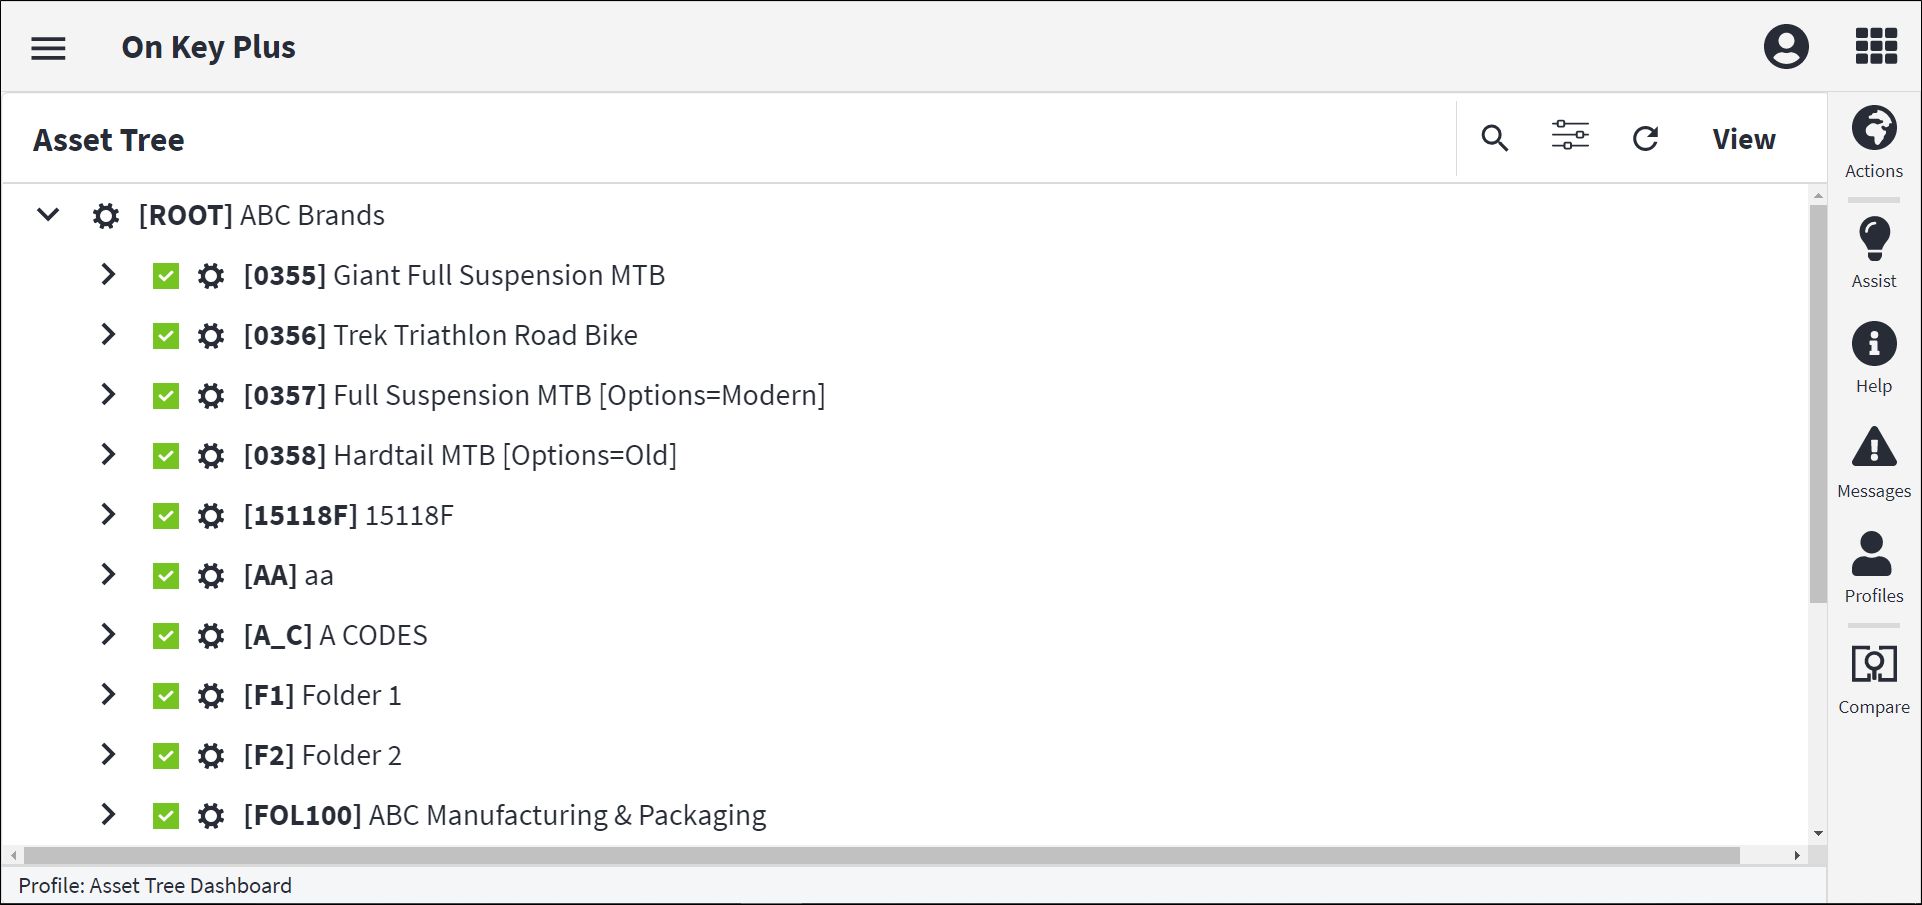1922x905 pixels.
Task: Refresh the Asset Tree
Action: pyautogui.click(x=1646, y=138)
